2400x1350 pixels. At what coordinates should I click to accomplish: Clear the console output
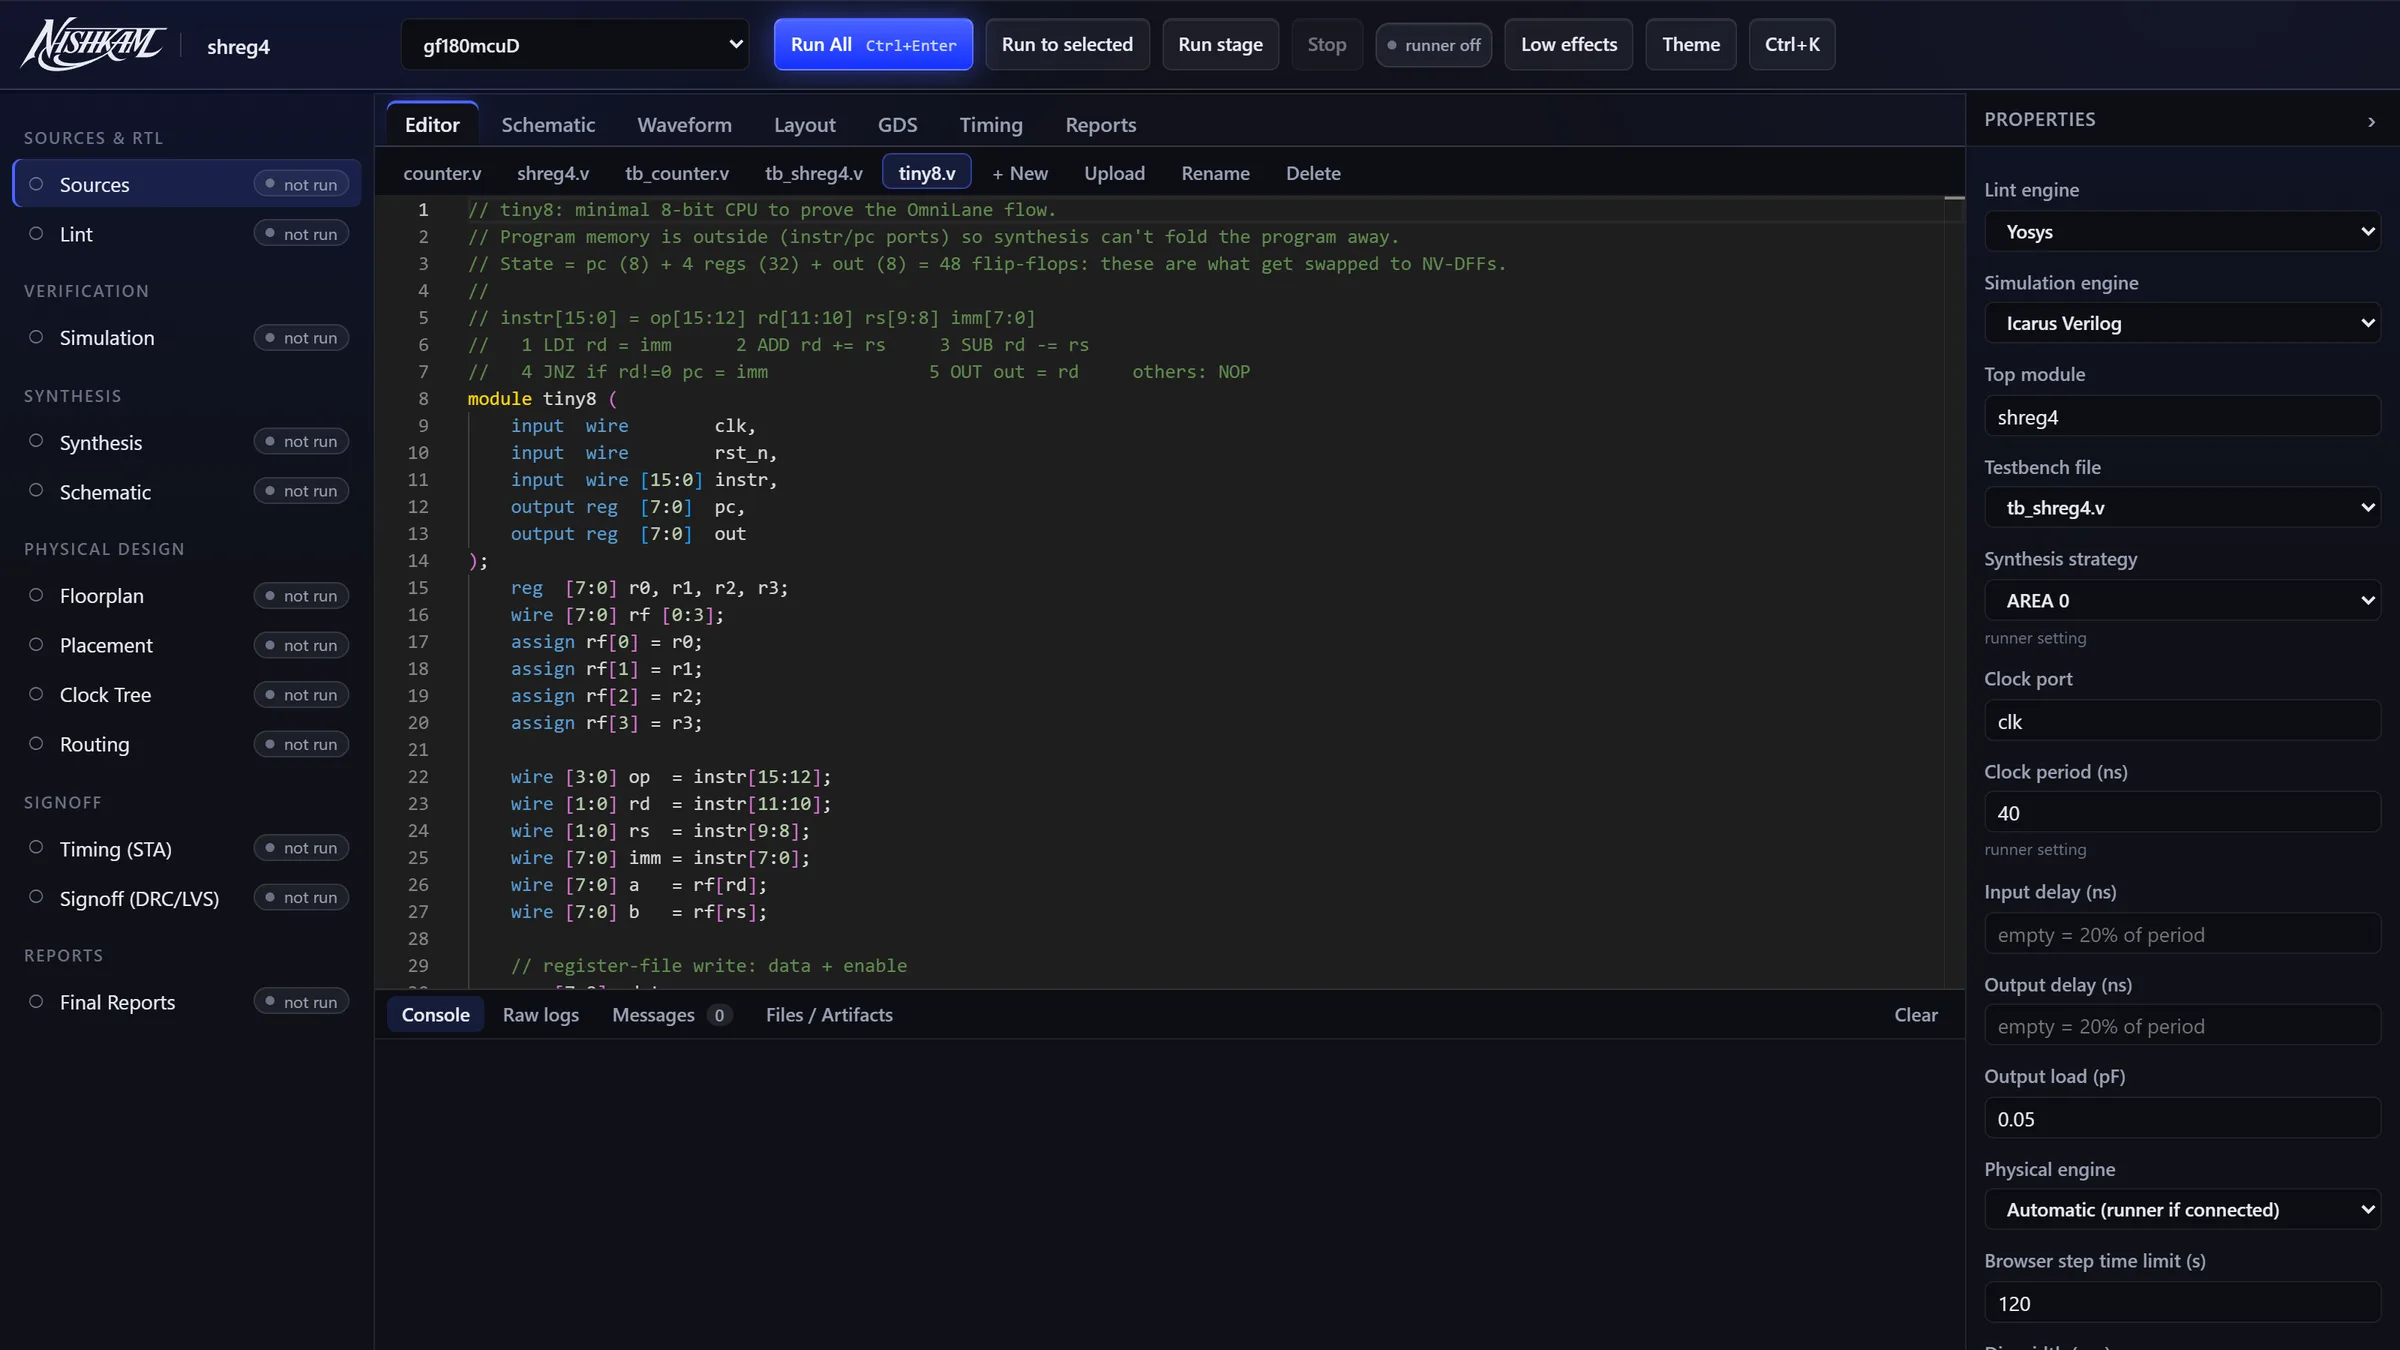click(1915, 1015)
